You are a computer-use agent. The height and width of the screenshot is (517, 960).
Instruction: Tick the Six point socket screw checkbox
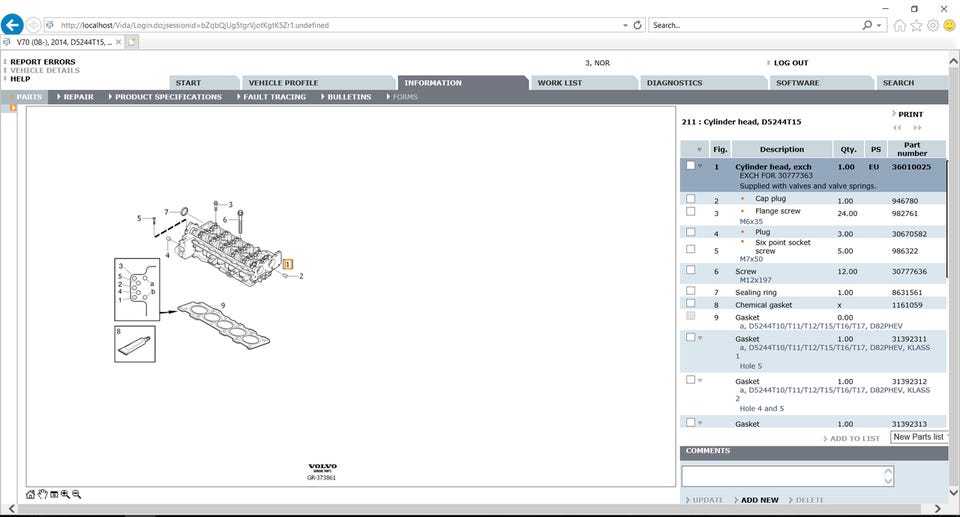point(691,249)
